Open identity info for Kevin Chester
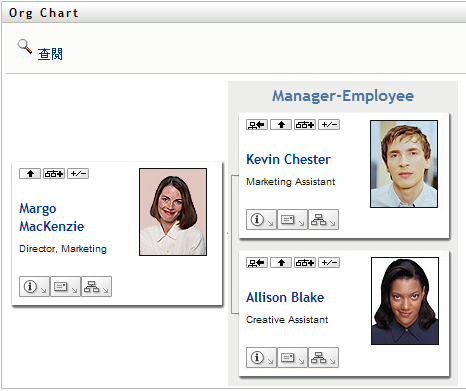466x391 pixels. 261,220
